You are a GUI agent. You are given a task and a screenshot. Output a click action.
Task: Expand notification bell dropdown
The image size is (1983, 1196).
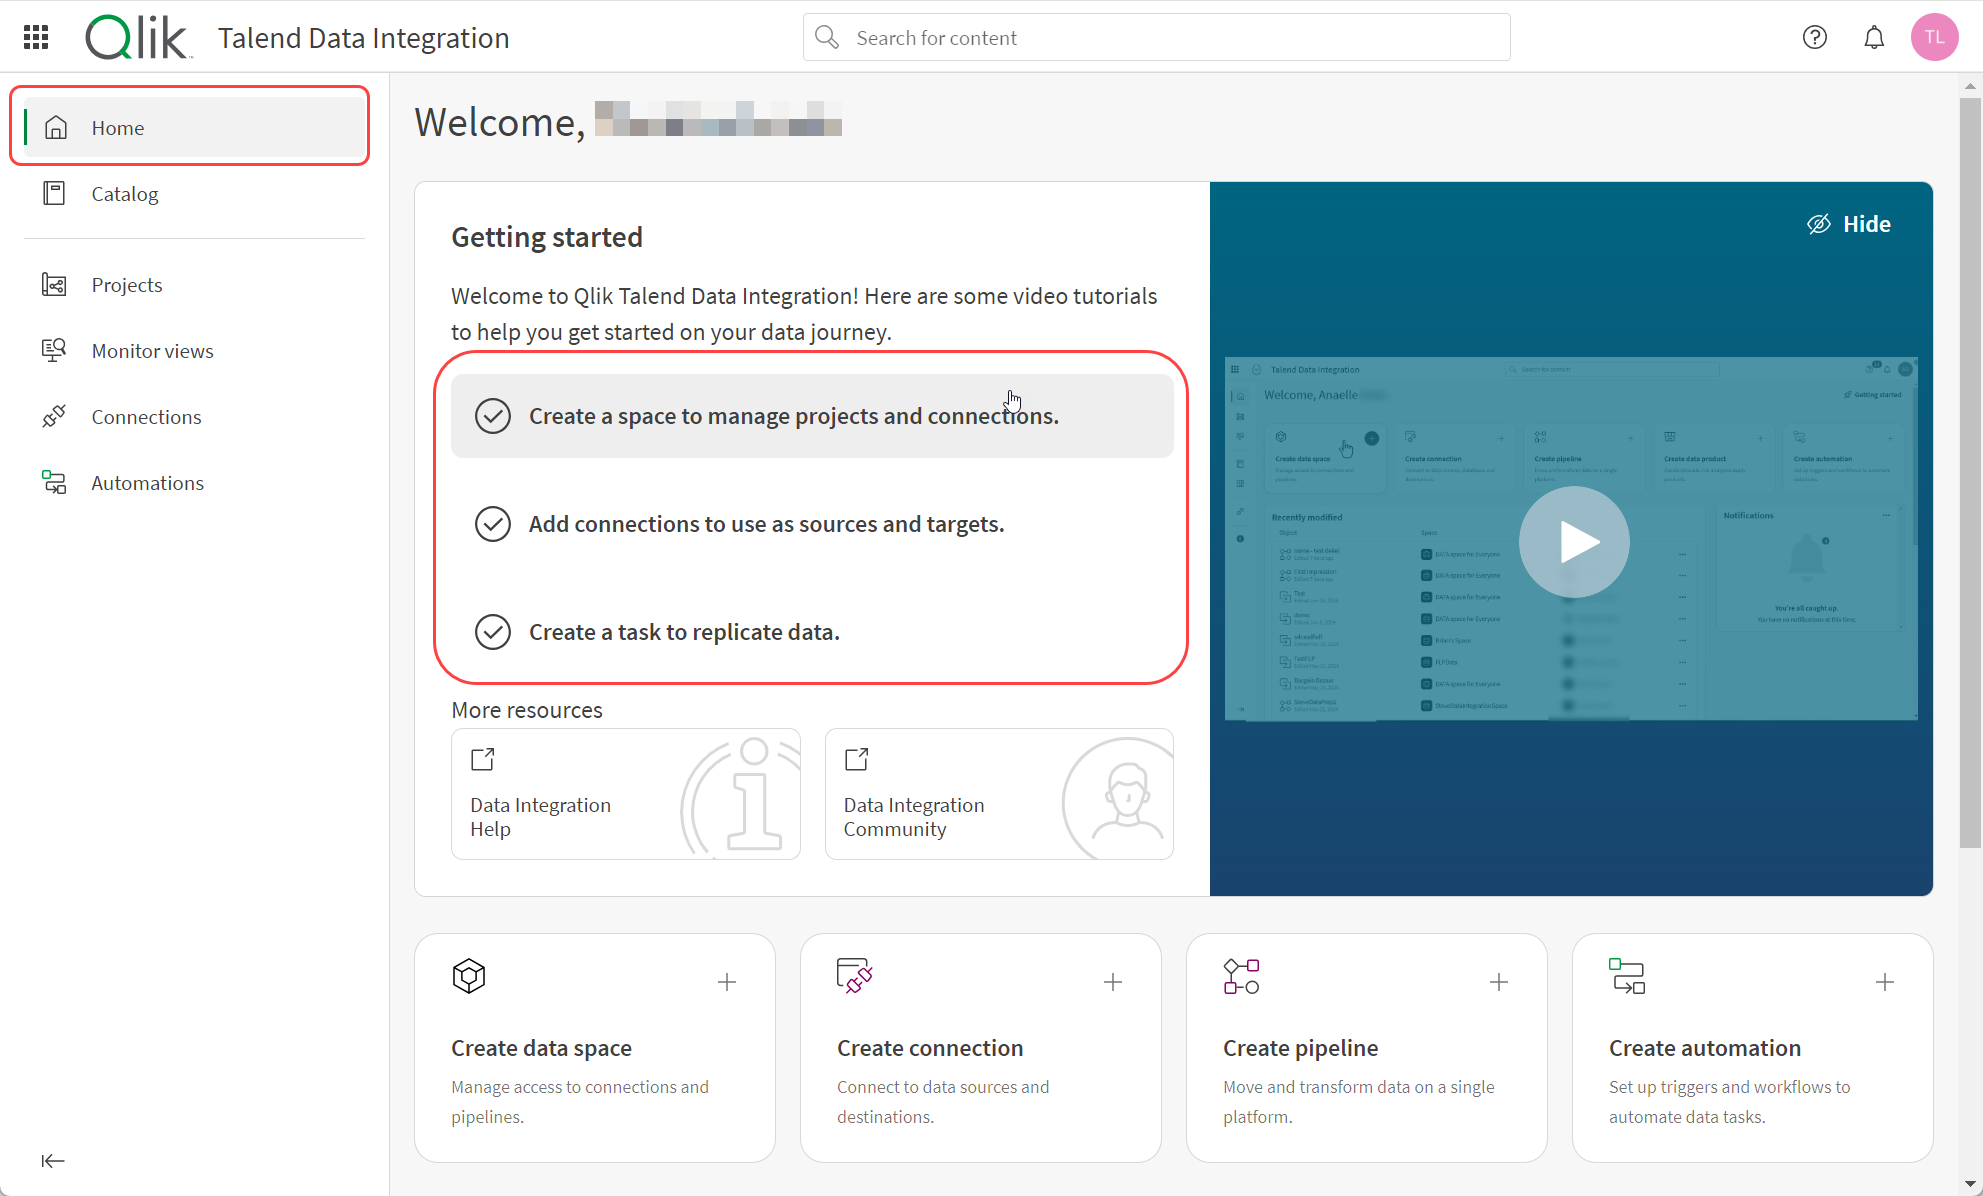click(x=1873, y=37)
